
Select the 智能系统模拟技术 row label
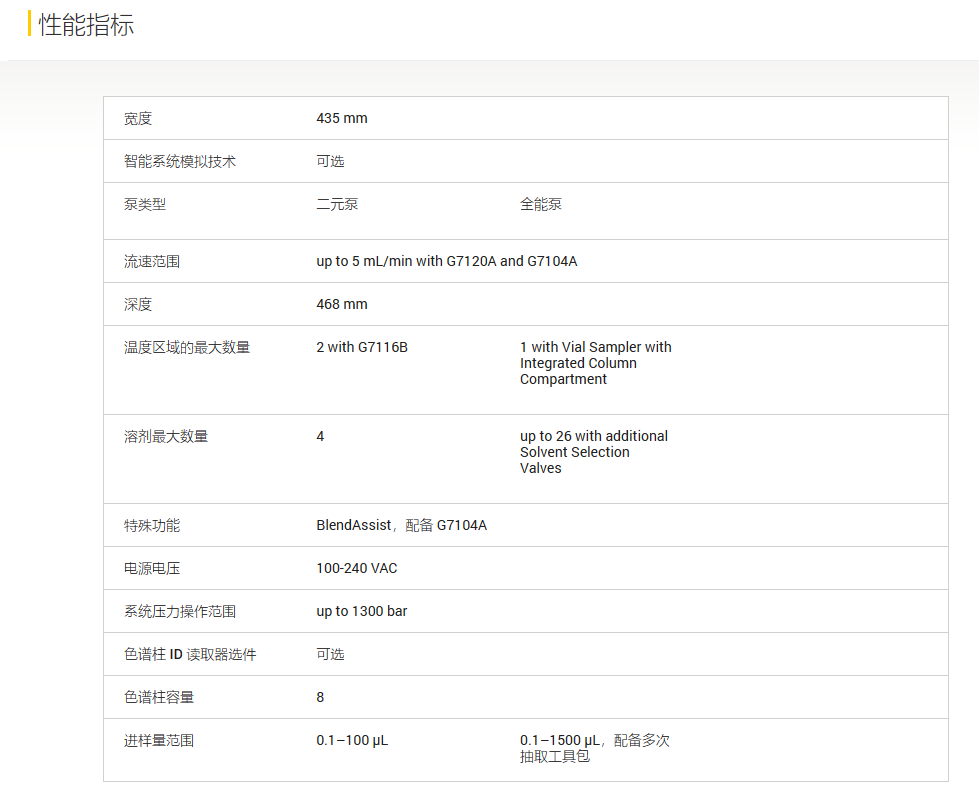click(x=180, y=161)
